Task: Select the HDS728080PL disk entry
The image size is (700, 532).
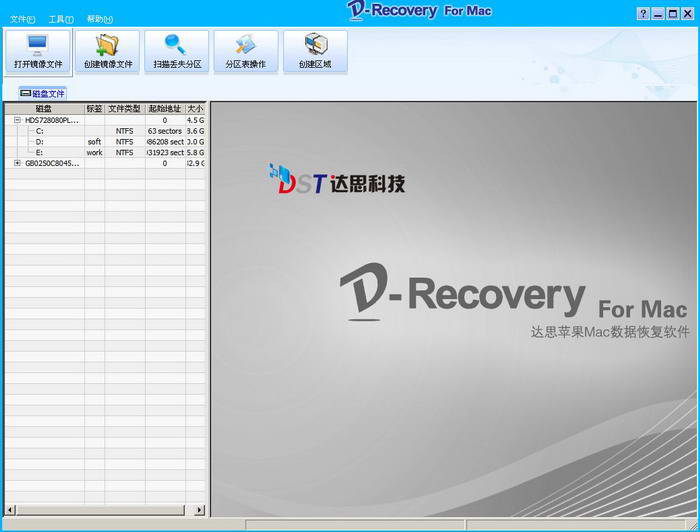Action: tap(52, 120)
